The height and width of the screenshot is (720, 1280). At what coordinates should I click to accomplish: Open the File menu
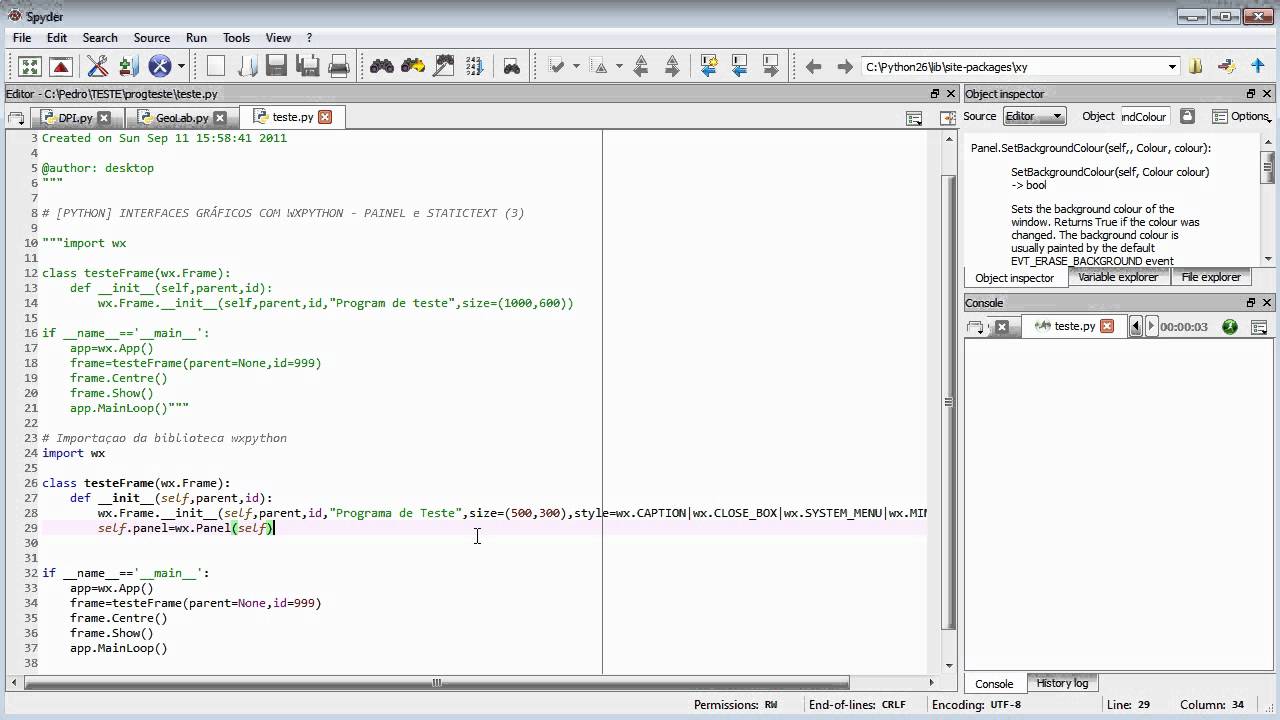[x=22, y=38]
